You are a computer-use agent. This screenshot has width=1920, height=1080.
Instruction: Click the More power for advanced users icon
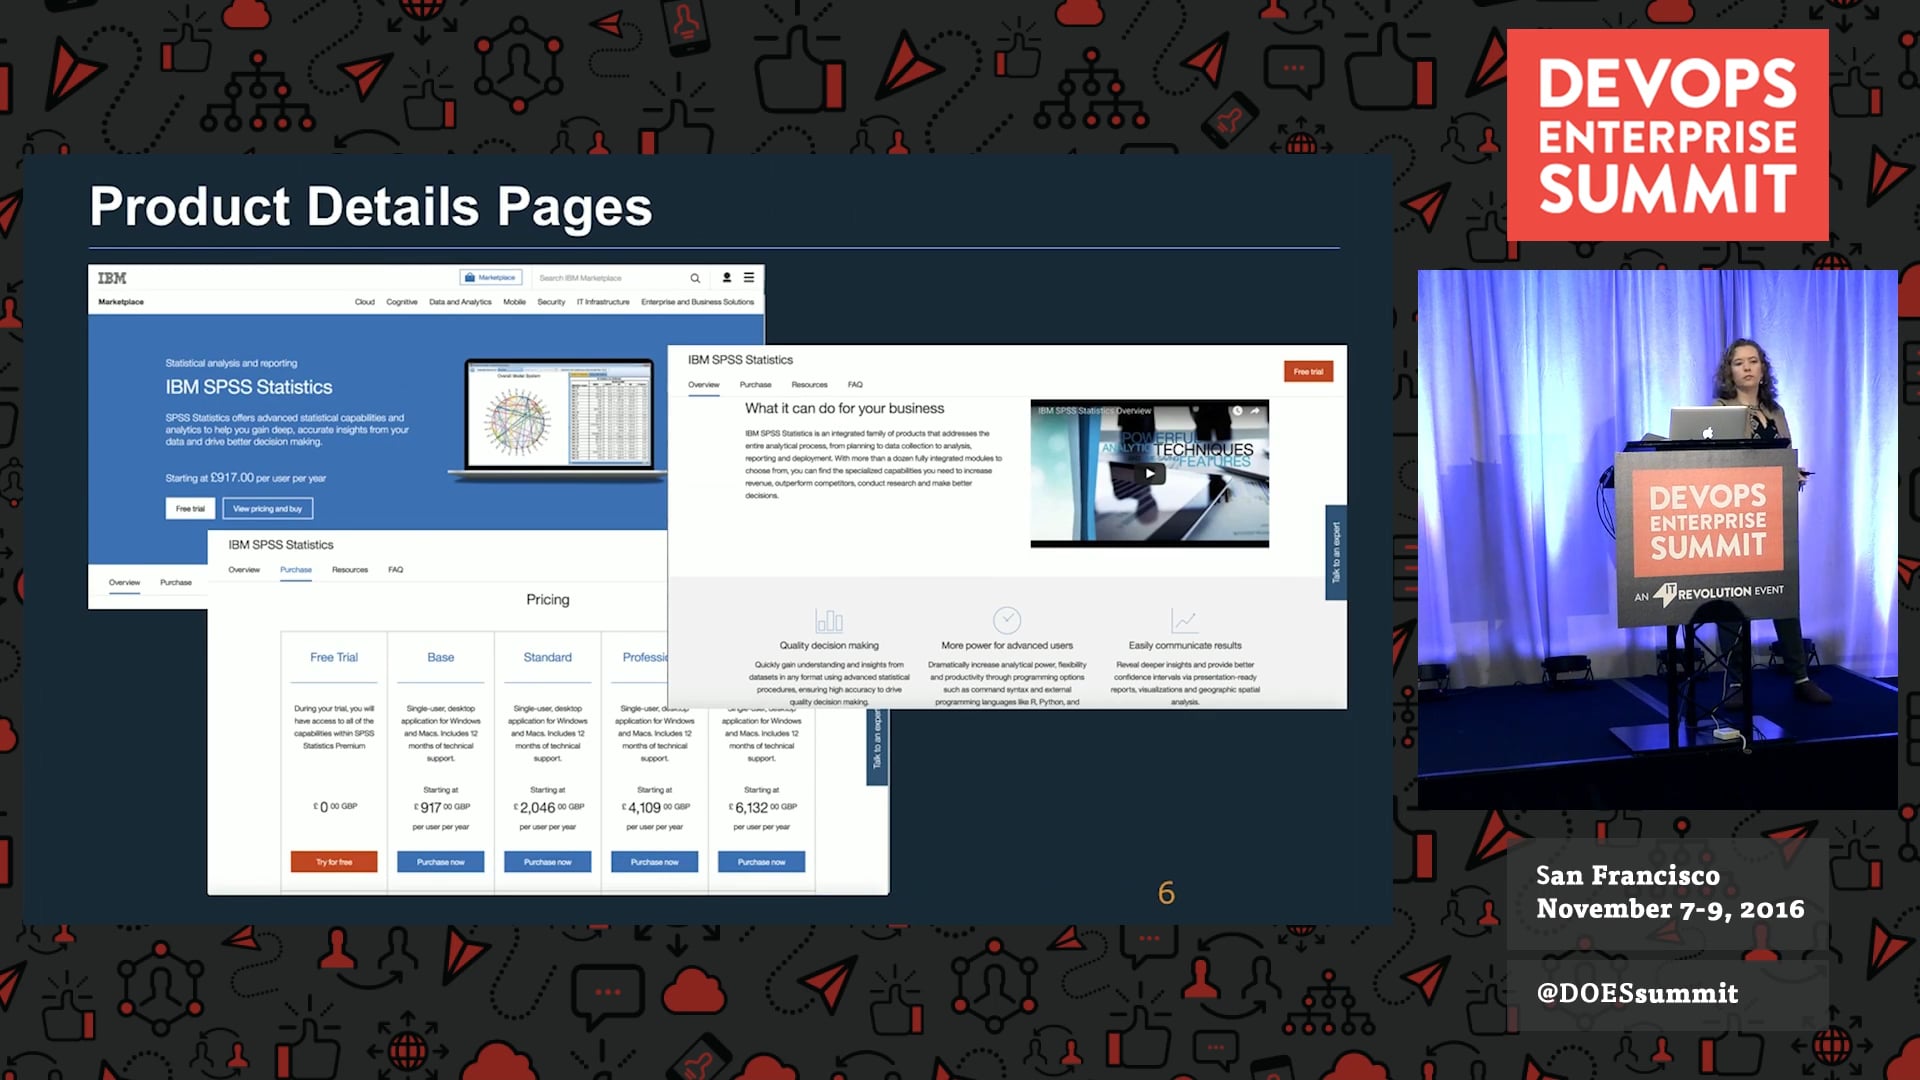pyautogui.click(x=1007, y=620)
